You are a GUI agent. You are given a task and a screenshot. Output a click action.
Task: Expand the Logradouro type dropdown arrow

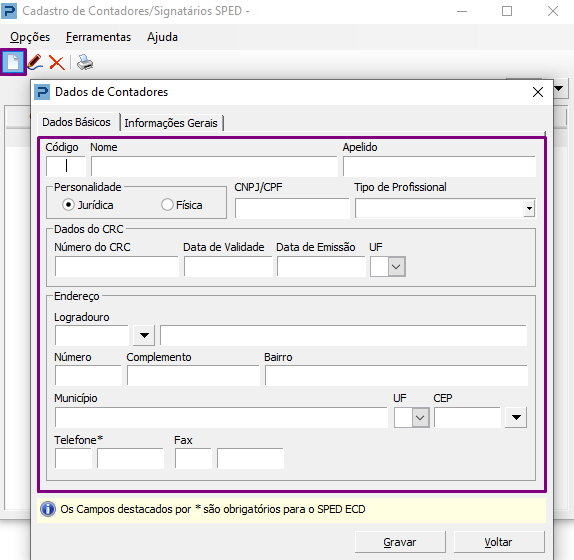point(144,335)
